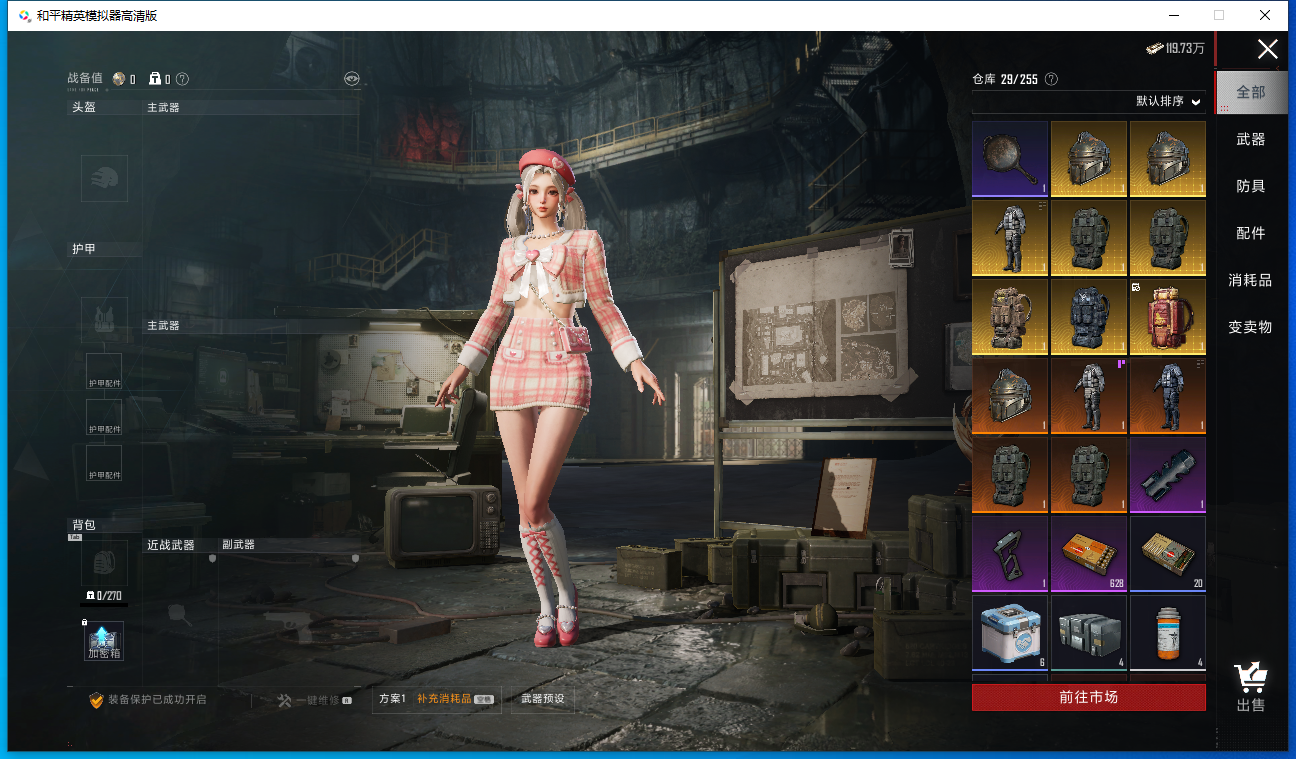Click the orange medicine bottle item
The image size is (1296, 759).
click(1167, 633)
